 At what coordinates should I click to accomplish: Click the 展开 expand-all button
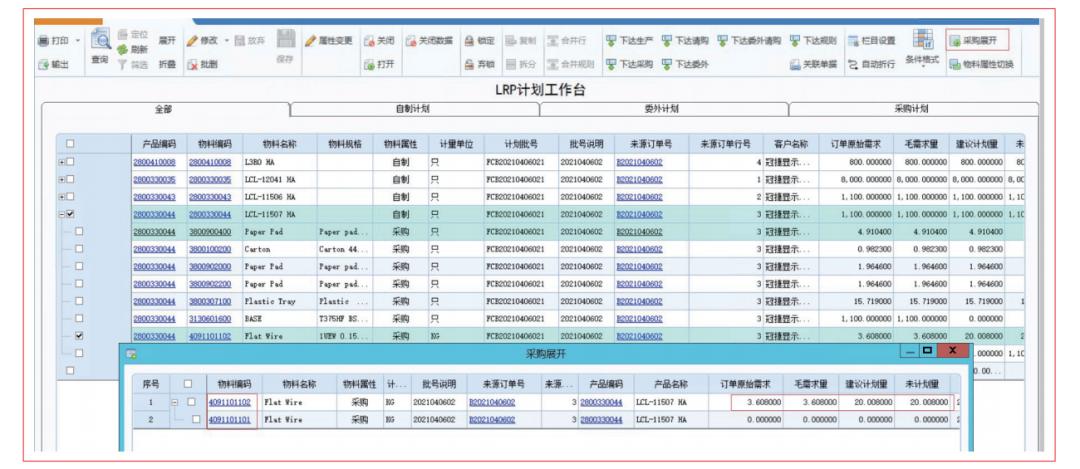click(167, 41)
